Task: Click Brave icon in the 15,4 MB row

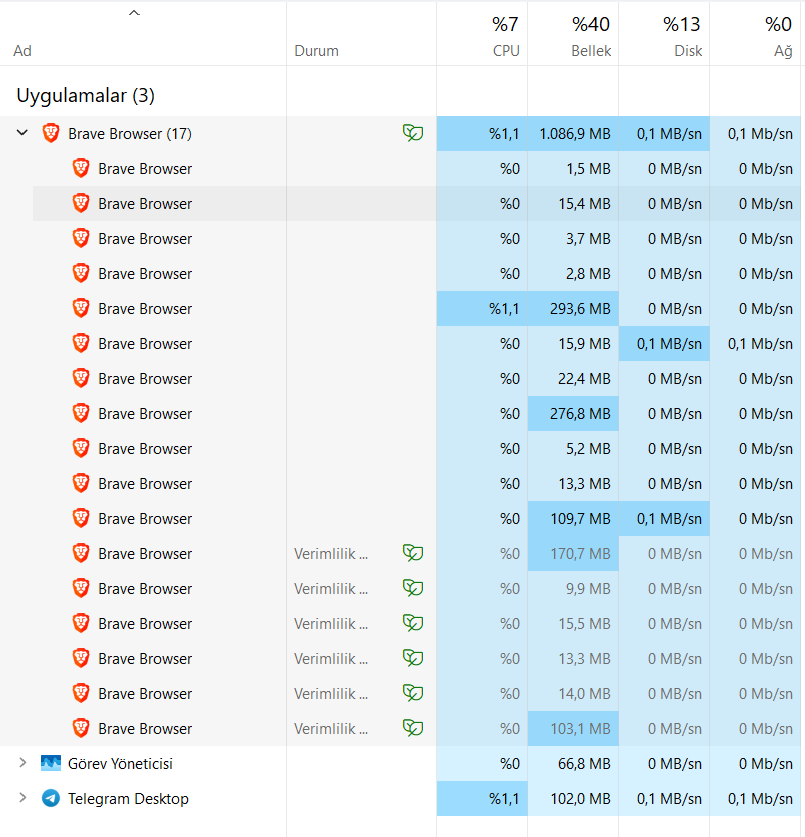Action: pyautogui.click(x=81, y=203)
